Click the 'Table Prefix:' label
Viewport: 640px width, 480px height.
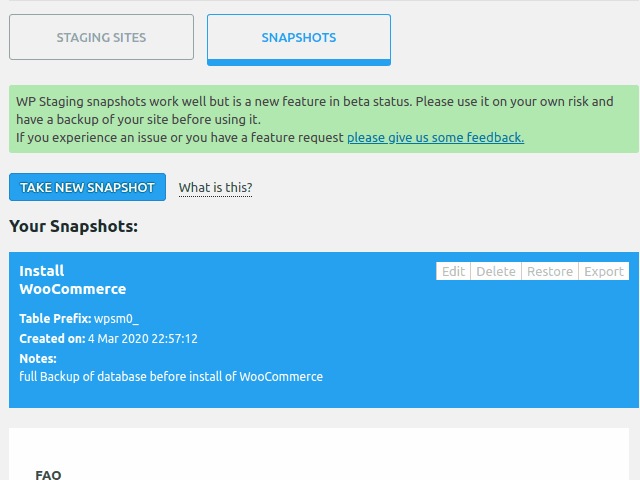(x=55, y=319)
